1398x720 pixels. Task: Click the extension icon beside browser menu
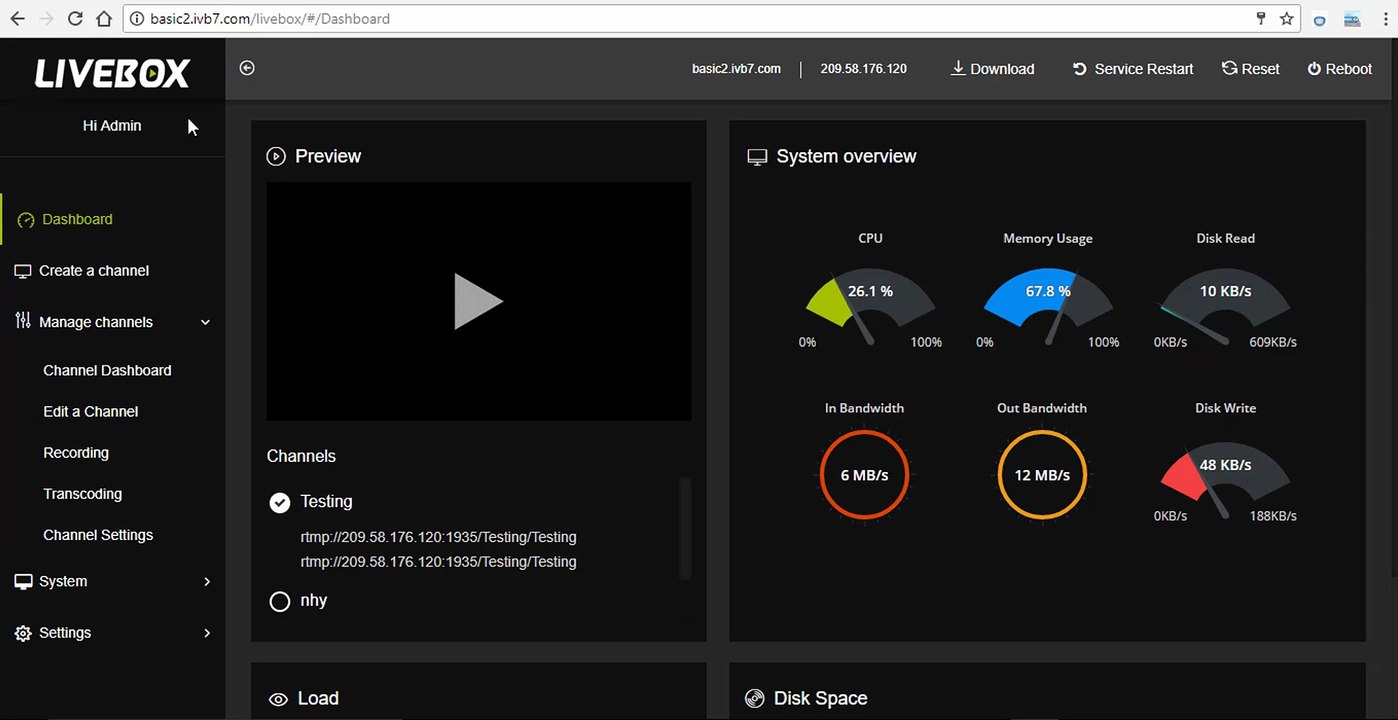point(1353,19)
